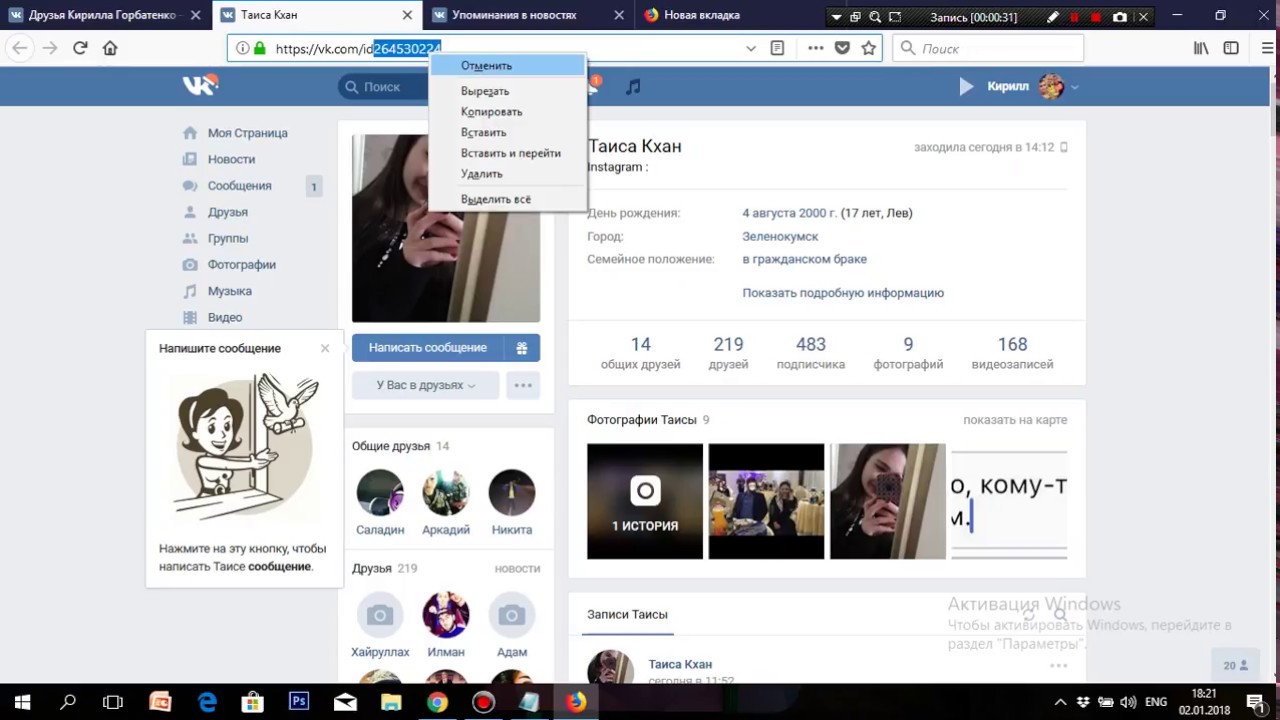Open 'Новости' in sidebar
1280x720 pixels.
(231, 159)
